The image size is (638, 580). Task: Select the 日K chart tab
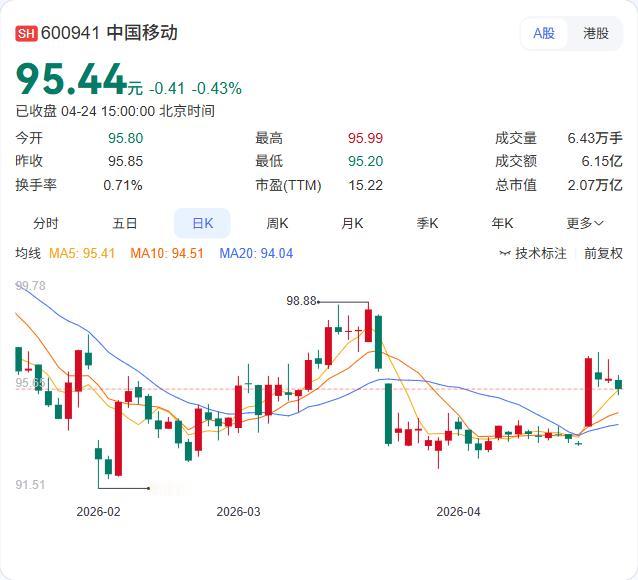coord(202,223)
